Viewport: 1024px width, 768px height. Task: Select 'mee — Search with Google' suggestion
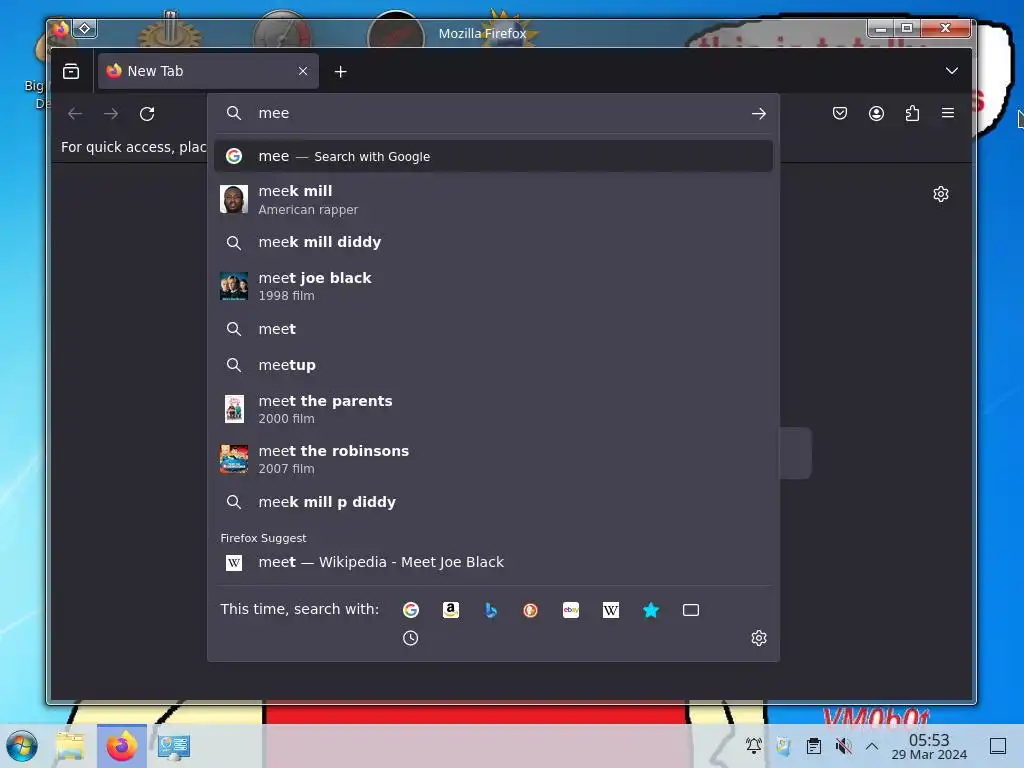pos(493,156)
